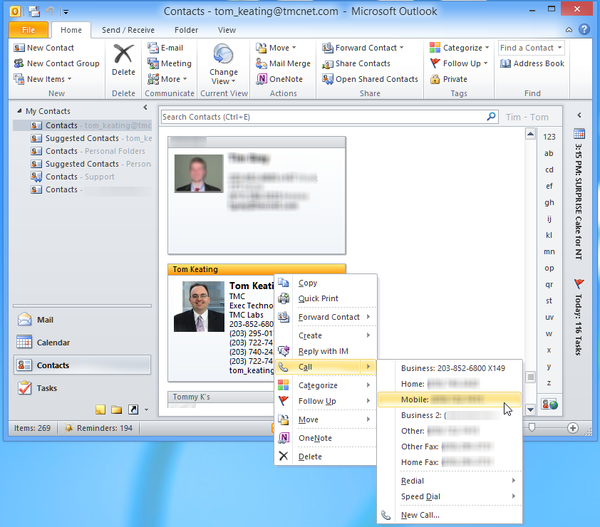Viewport: 600px width, 527px height.
Task: Open the File backstage tab
Action: (x=28, y=30)
